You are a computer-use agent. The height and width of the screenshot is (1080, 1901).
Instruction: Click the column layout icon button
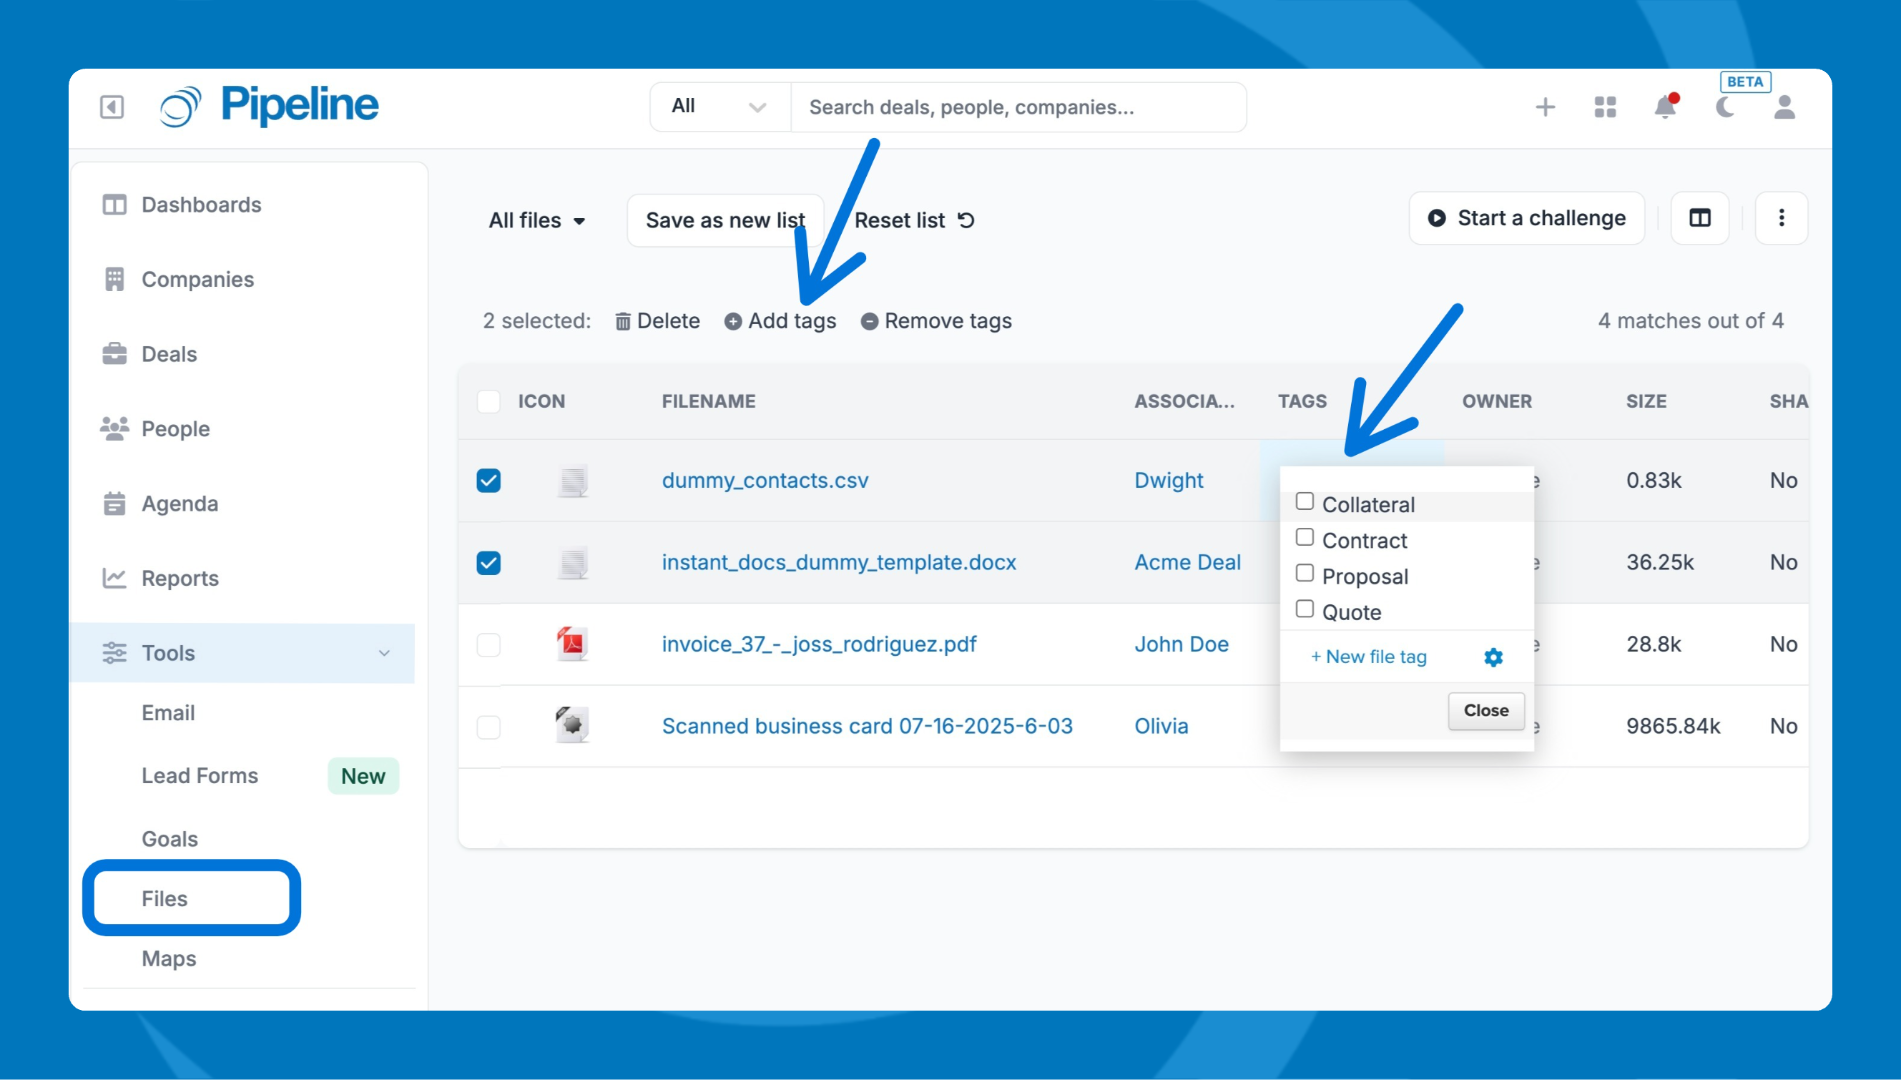click(1700, 218)
